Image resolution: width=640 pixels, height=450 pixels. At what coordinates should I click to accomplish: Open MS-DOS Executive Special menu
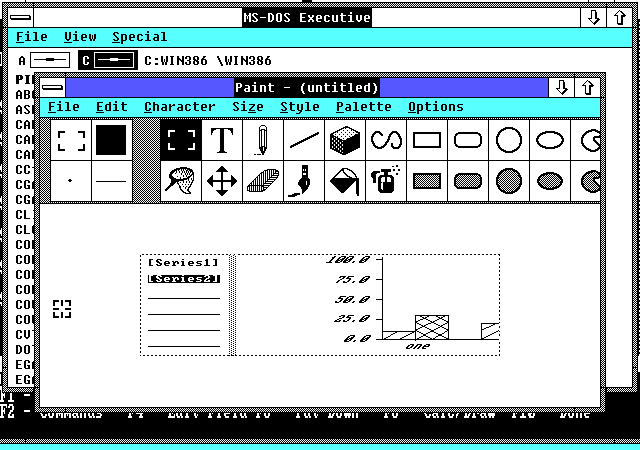point(140,37)
